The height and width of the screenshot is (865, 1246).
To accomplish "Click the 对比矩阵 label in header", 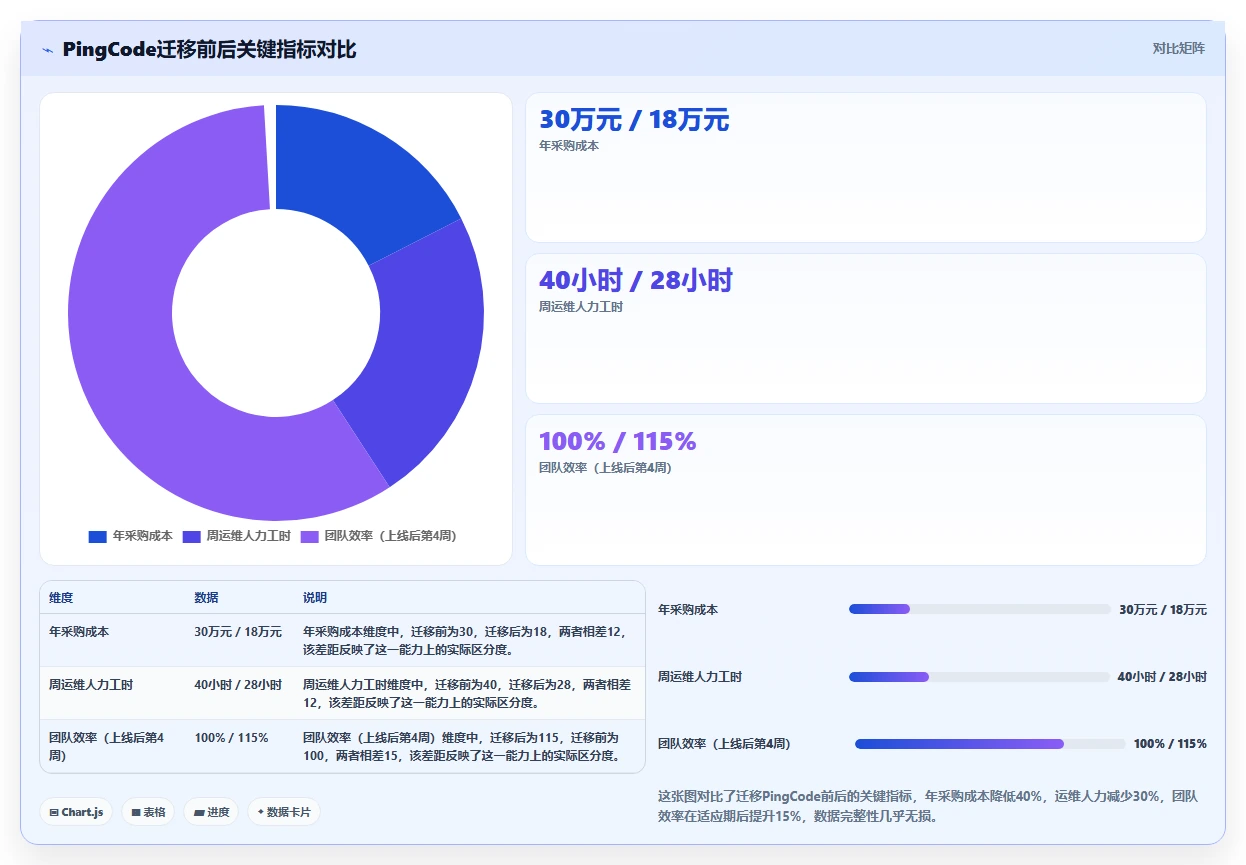I will point(1179,48).
